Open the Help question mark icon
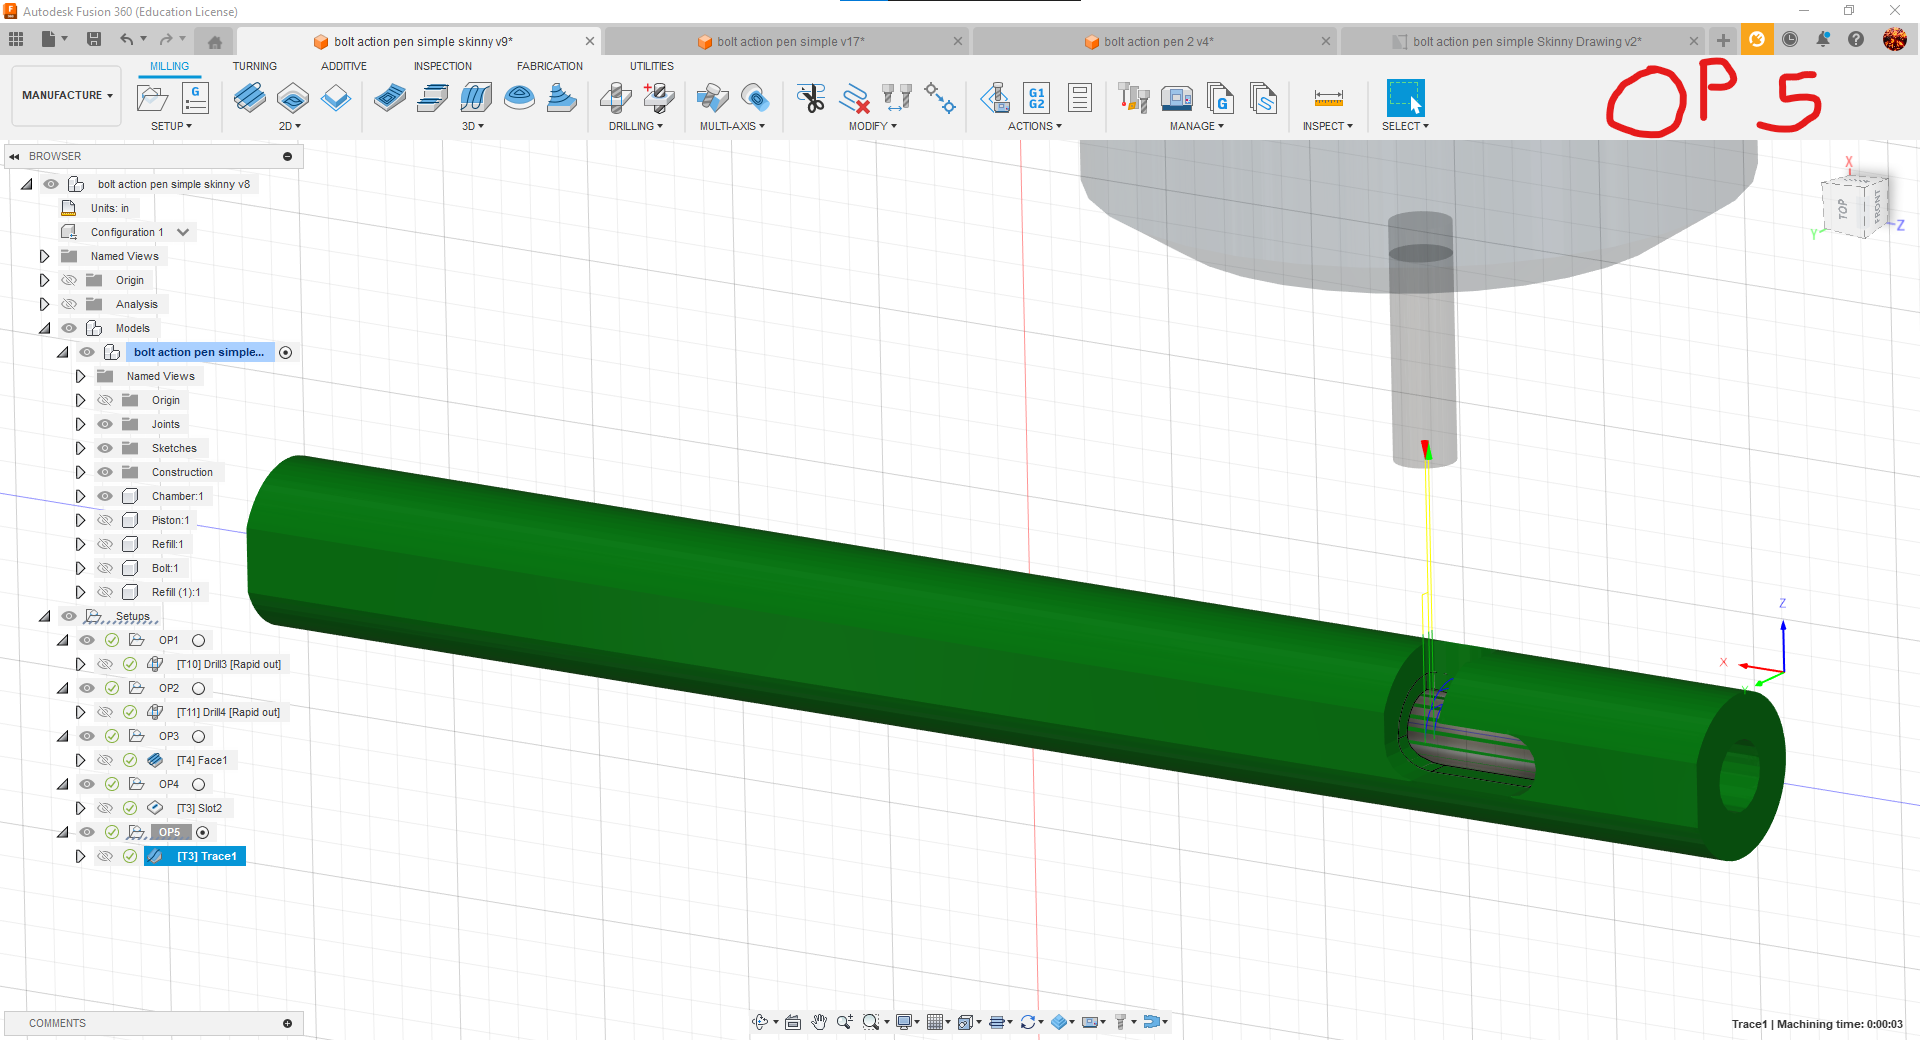 1856,39
